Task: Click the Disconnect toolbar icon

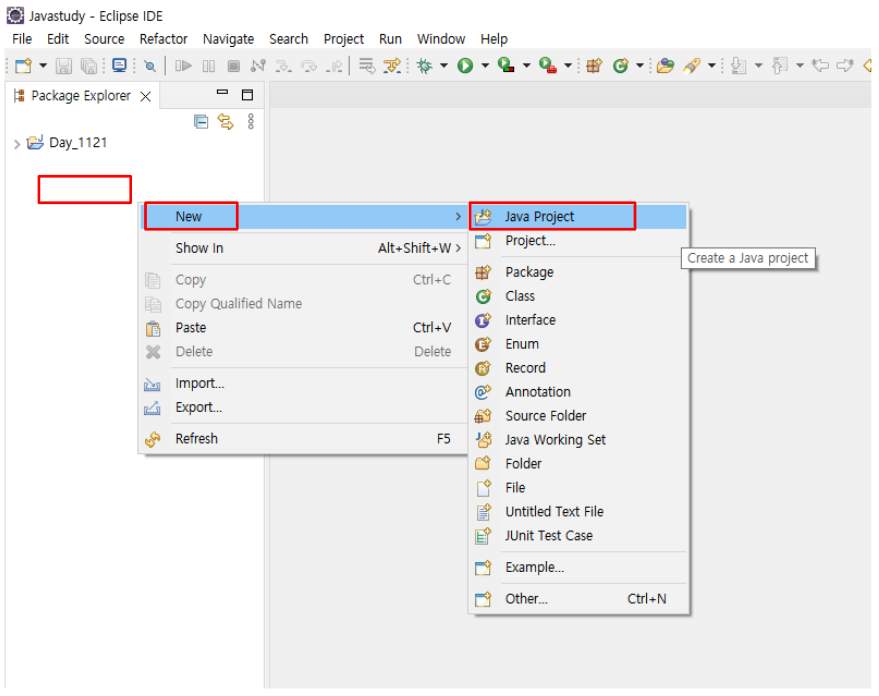Action: pyautogui.click(x=258, y=66)
